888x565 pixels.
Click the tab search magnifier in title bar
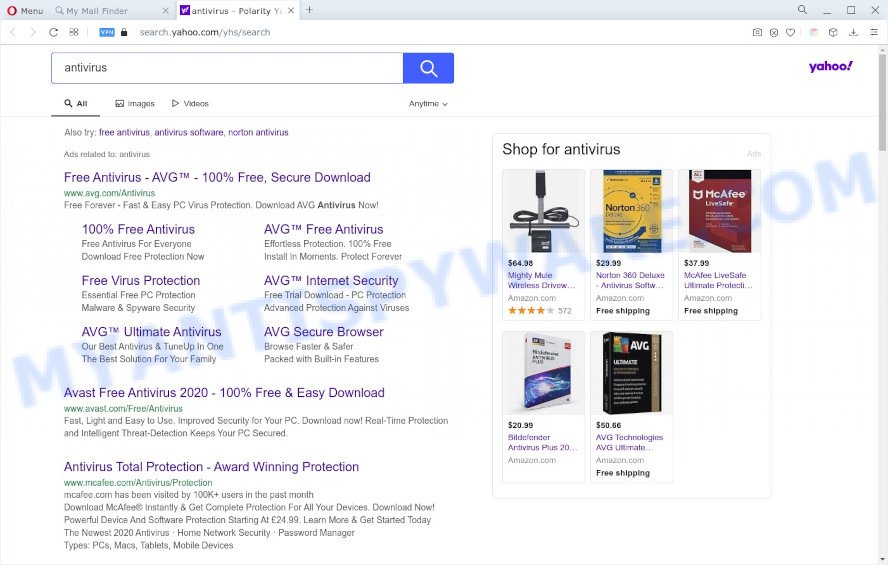point(802,10)
